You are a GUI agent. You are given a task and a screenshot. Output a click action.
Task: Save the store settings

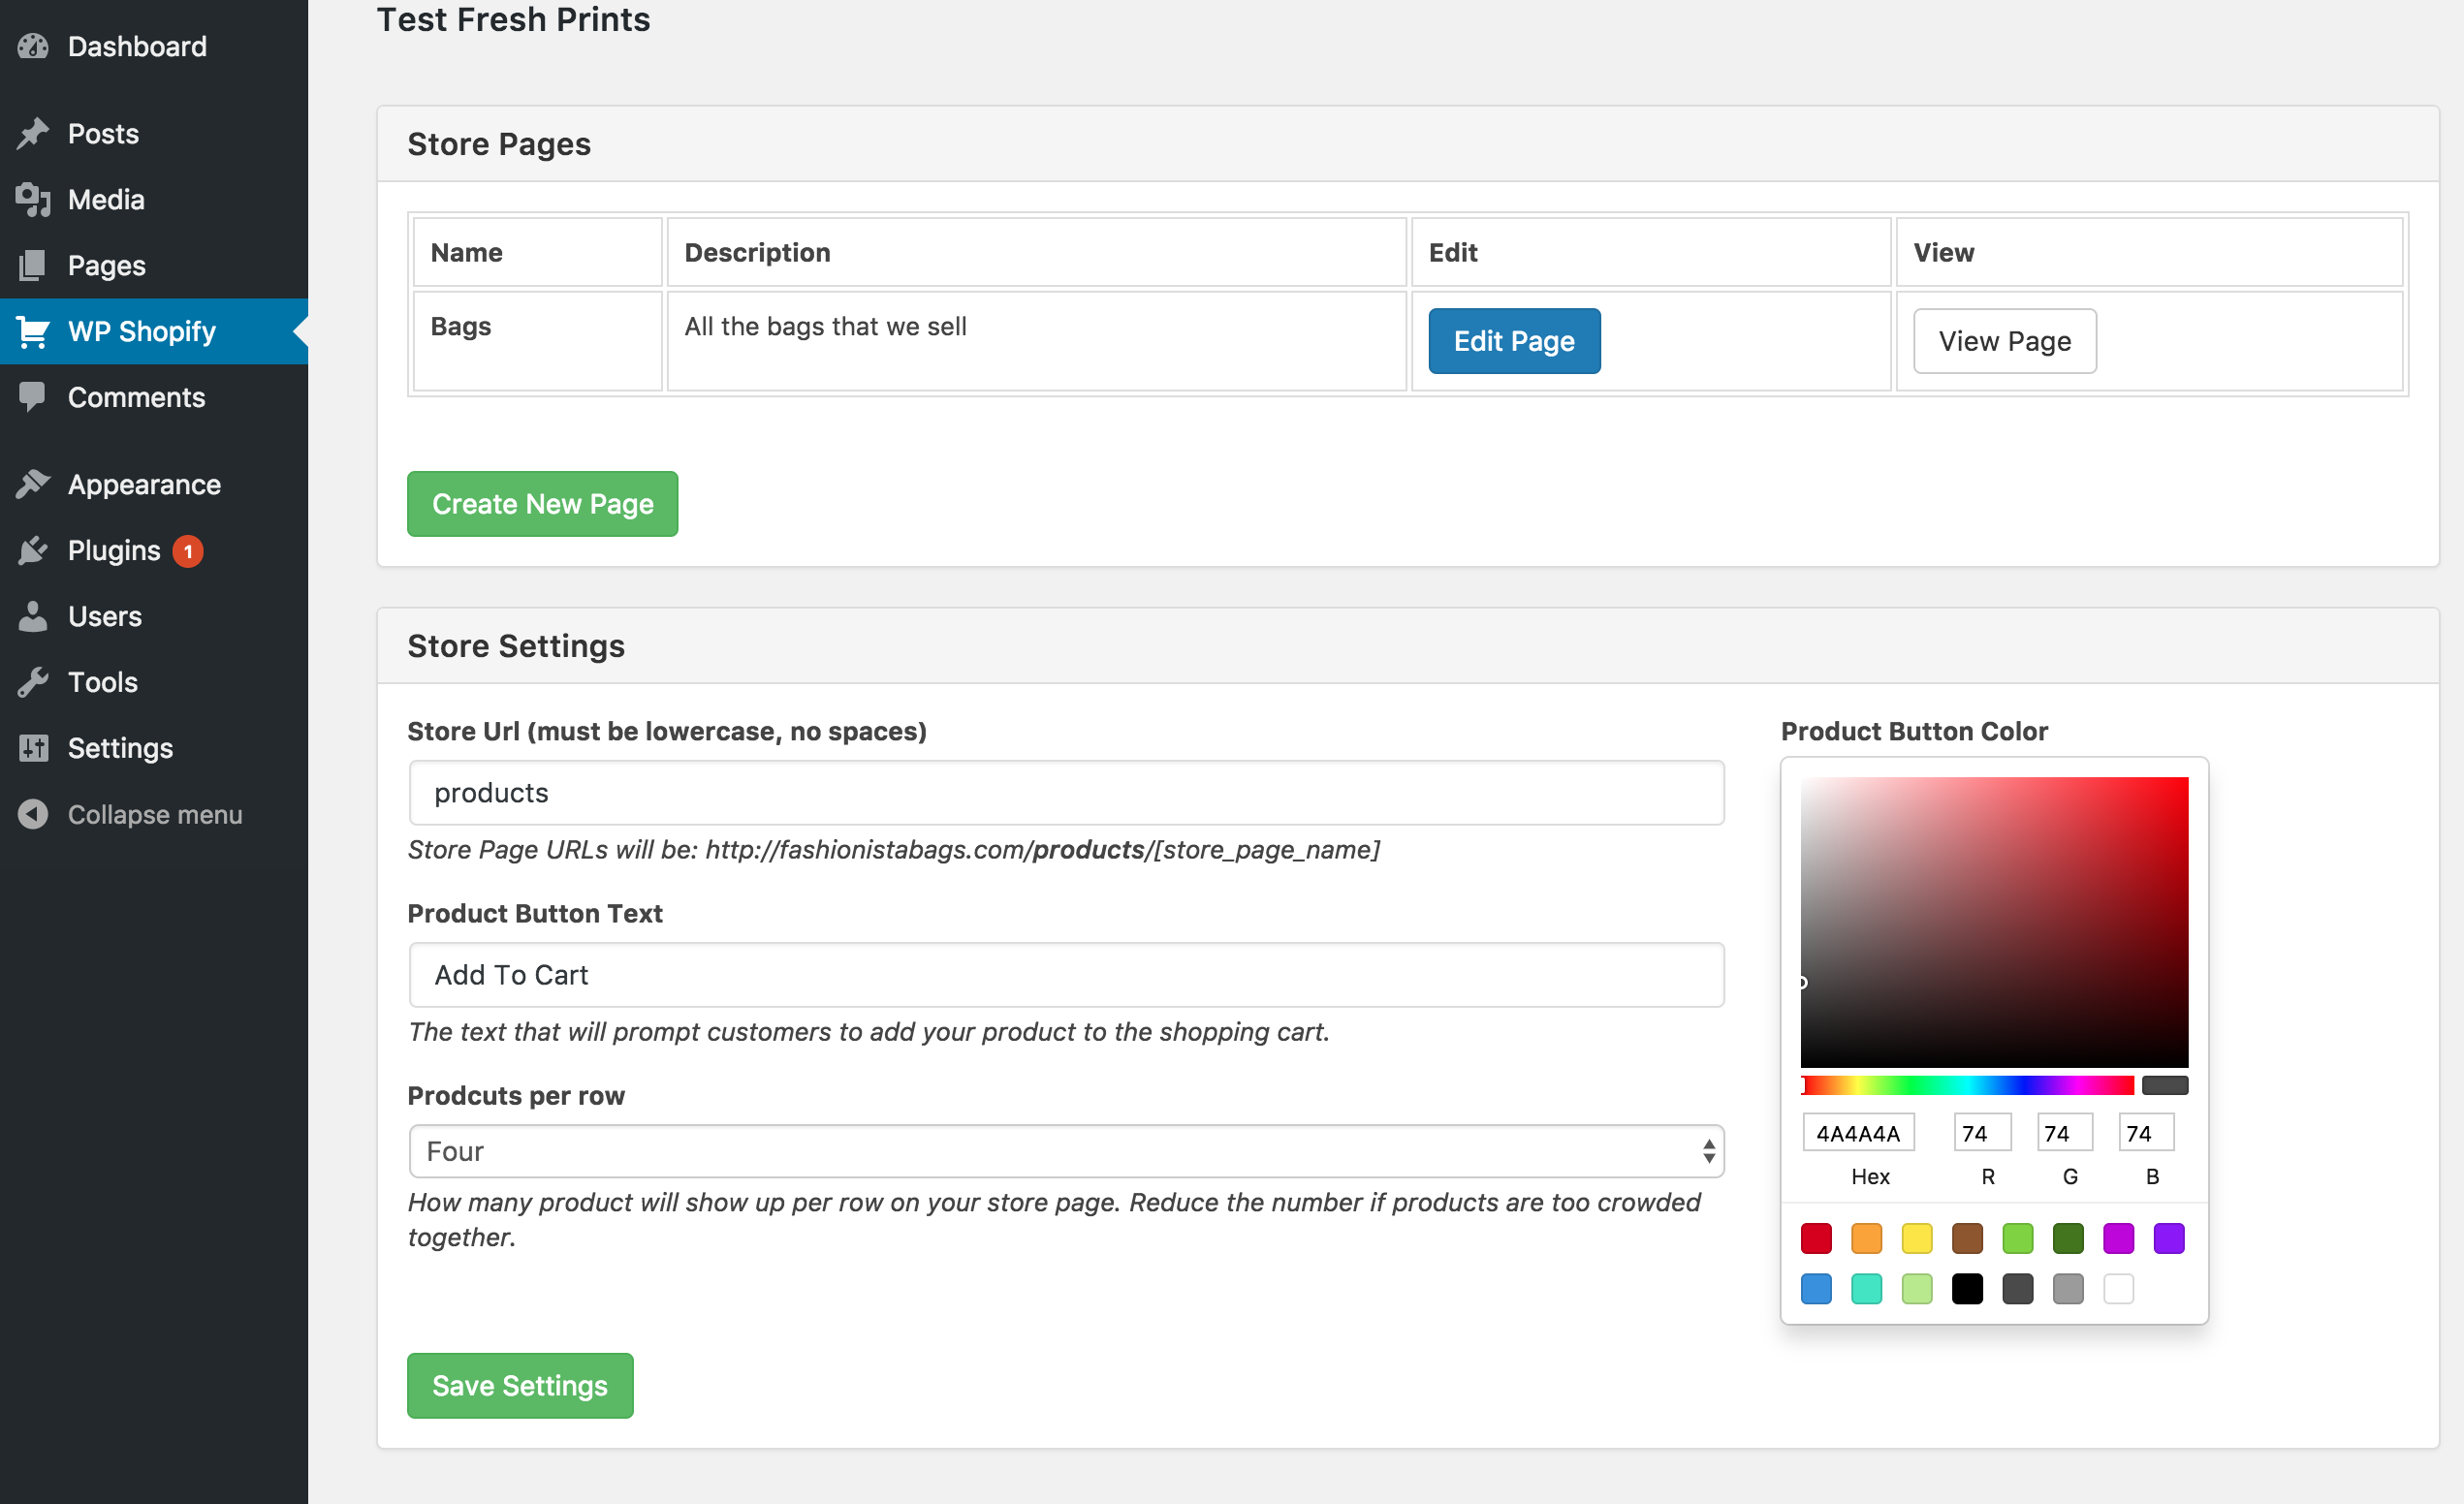(x=519, y=1385)
